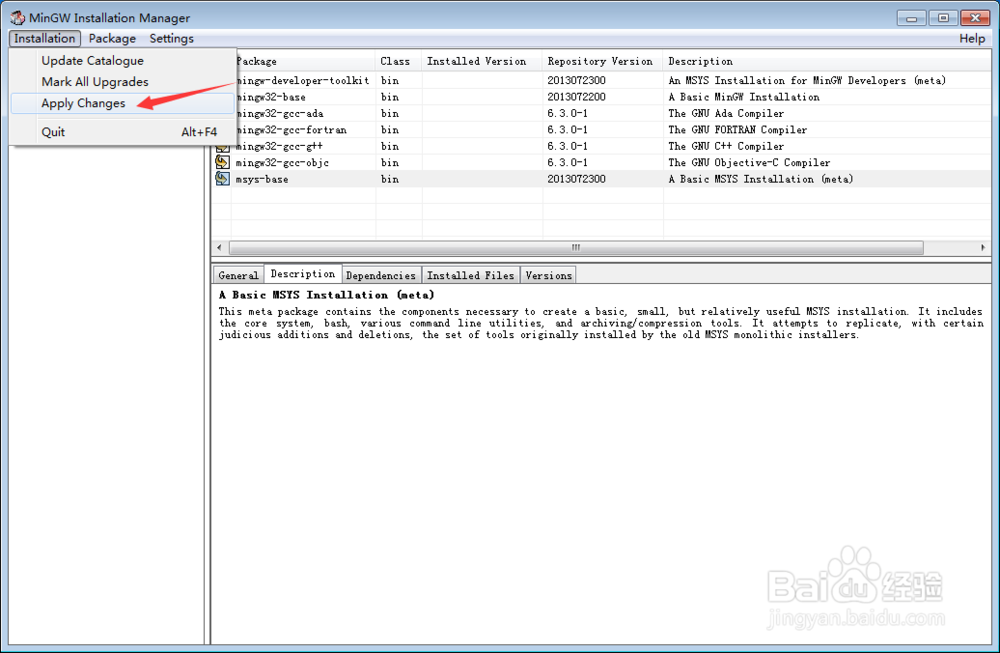Click version 2013072300 for mingw-developer-toolkit
The width and height of the screenshot is (1000, 653).
[x=577, y=80]
